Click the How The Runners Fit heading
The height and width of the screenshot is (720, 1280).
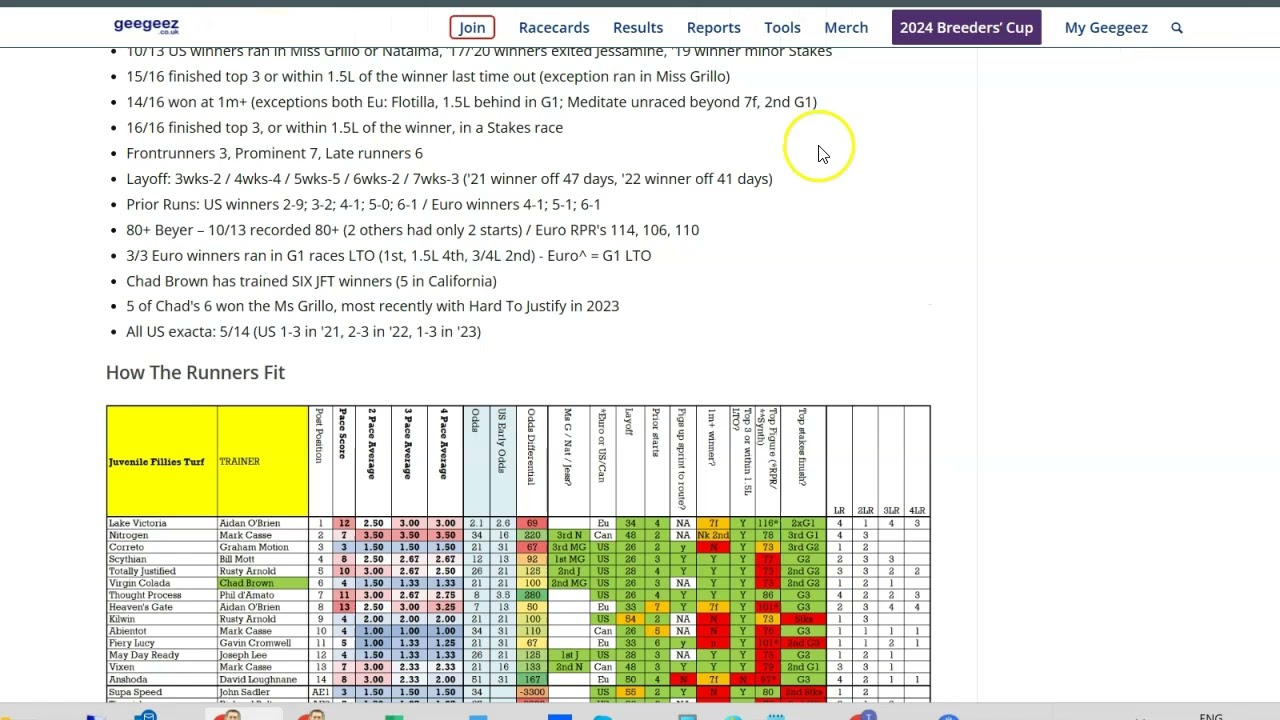click(195, 372)
